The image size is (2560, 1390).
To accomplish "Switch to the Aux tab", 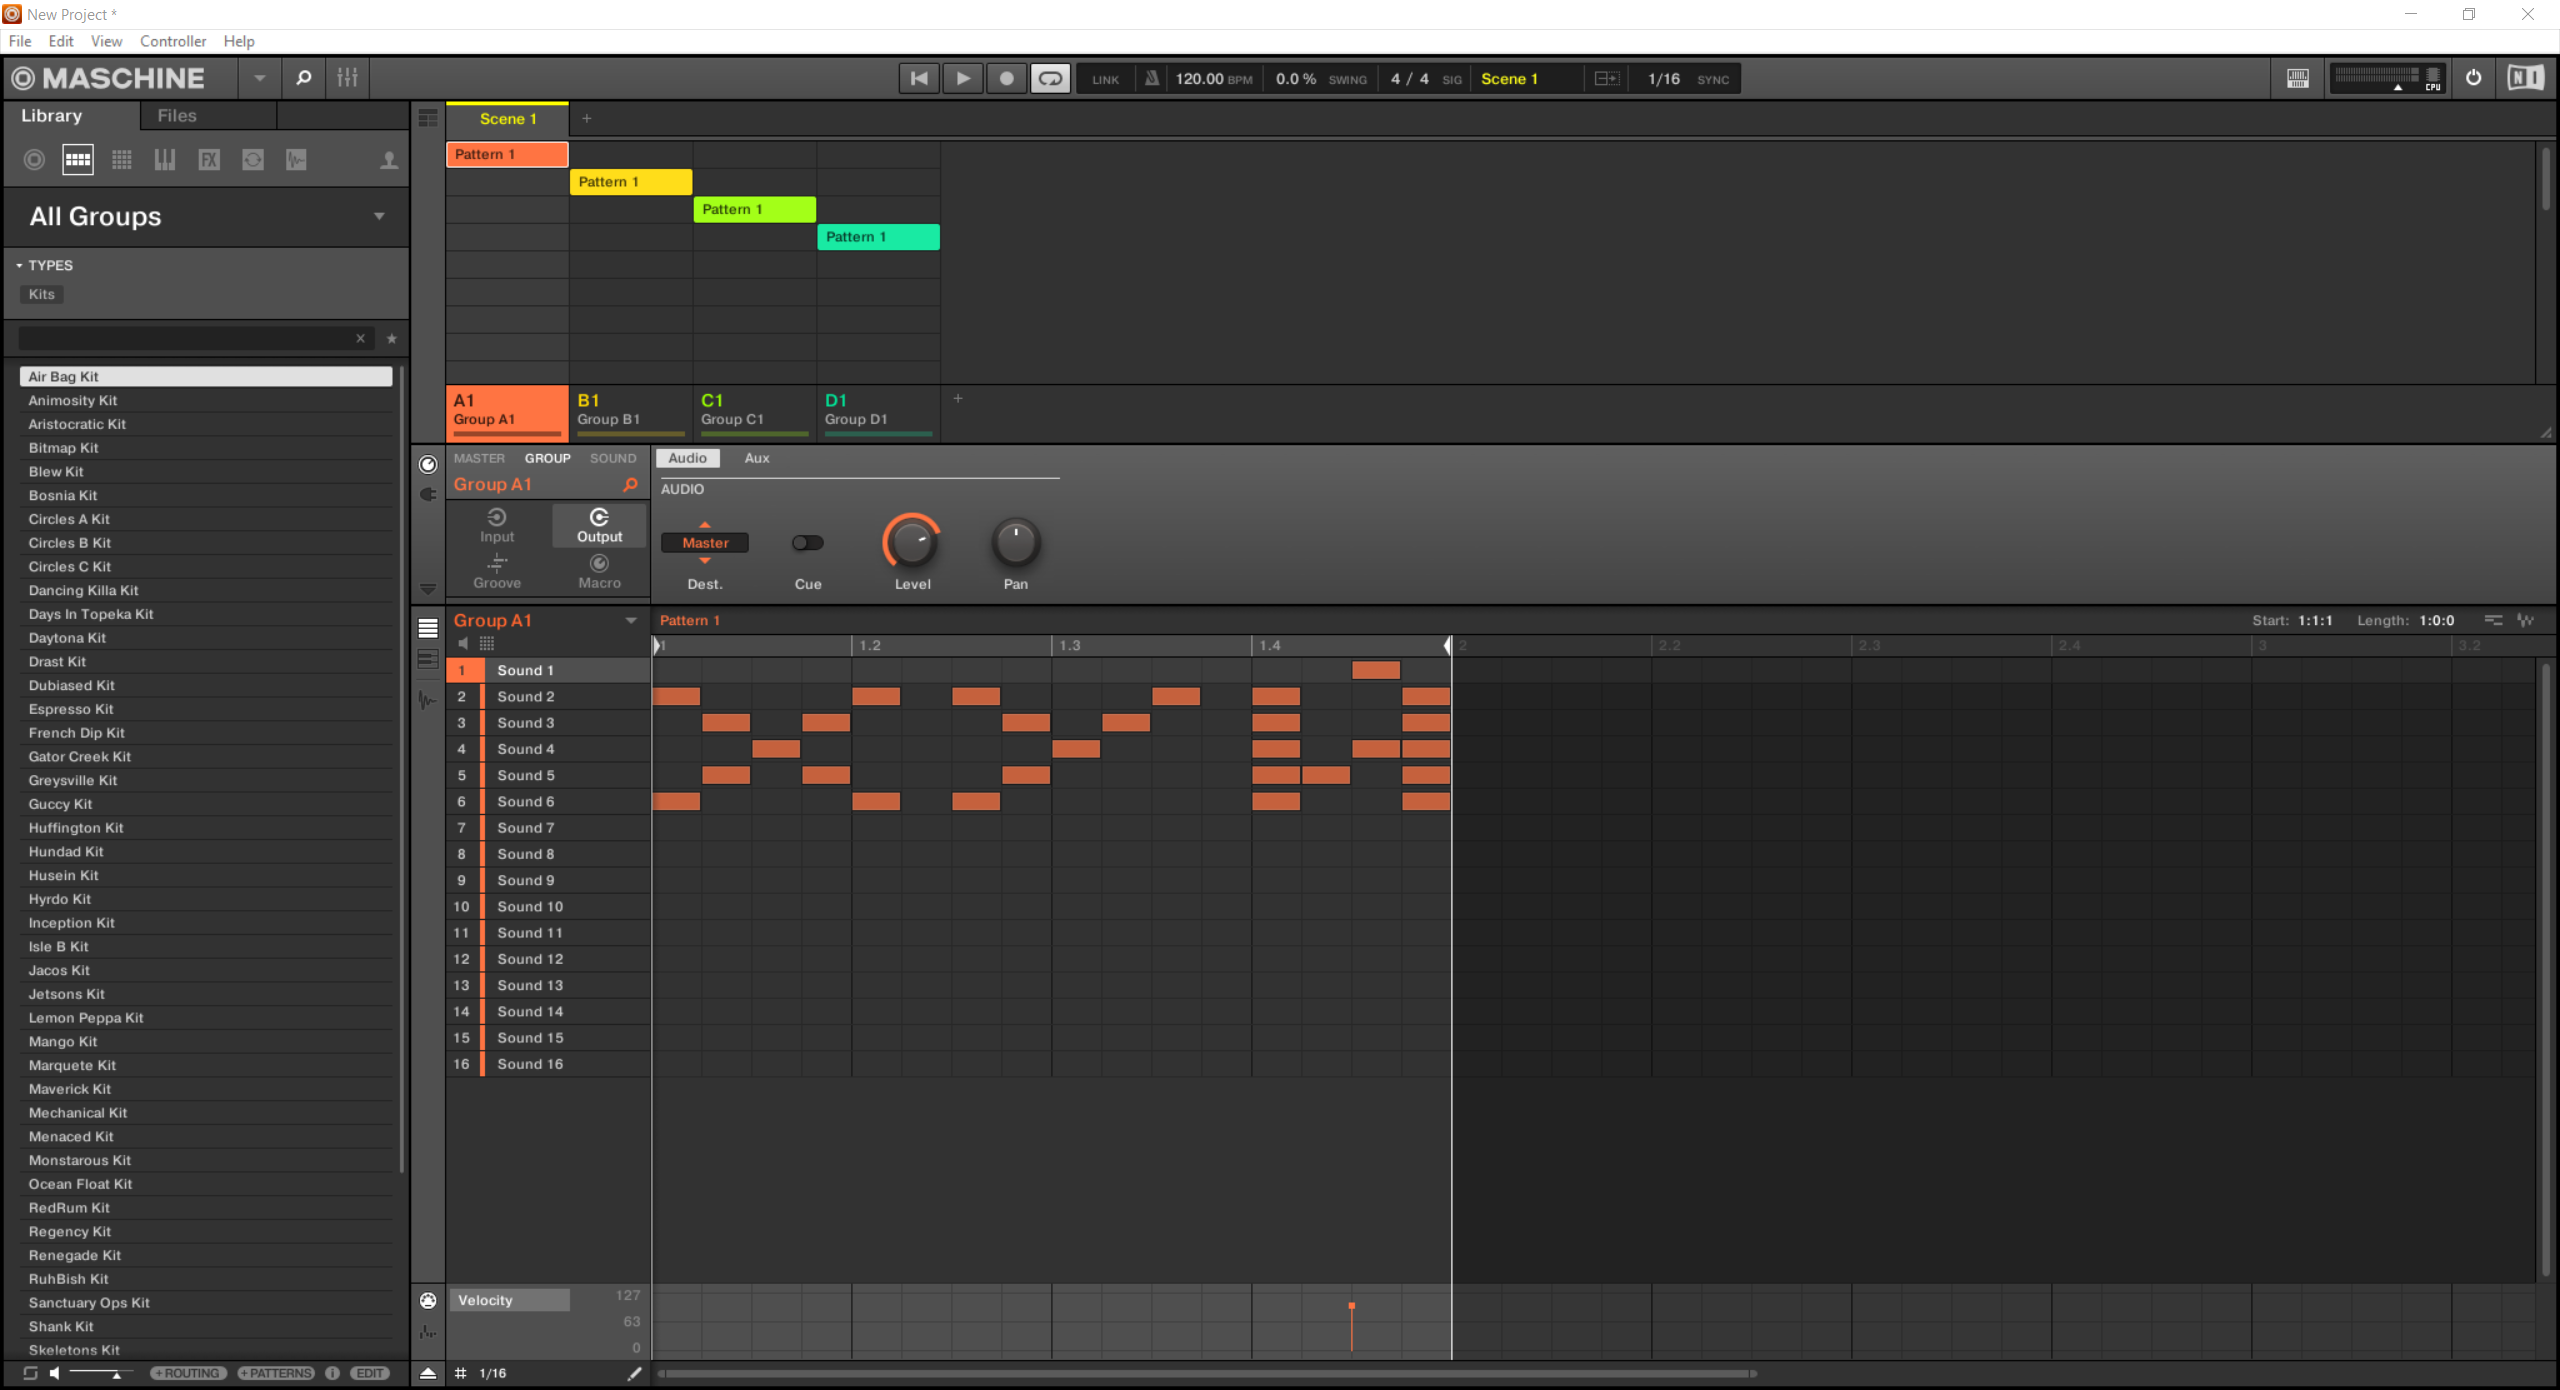I will point(757,458).
